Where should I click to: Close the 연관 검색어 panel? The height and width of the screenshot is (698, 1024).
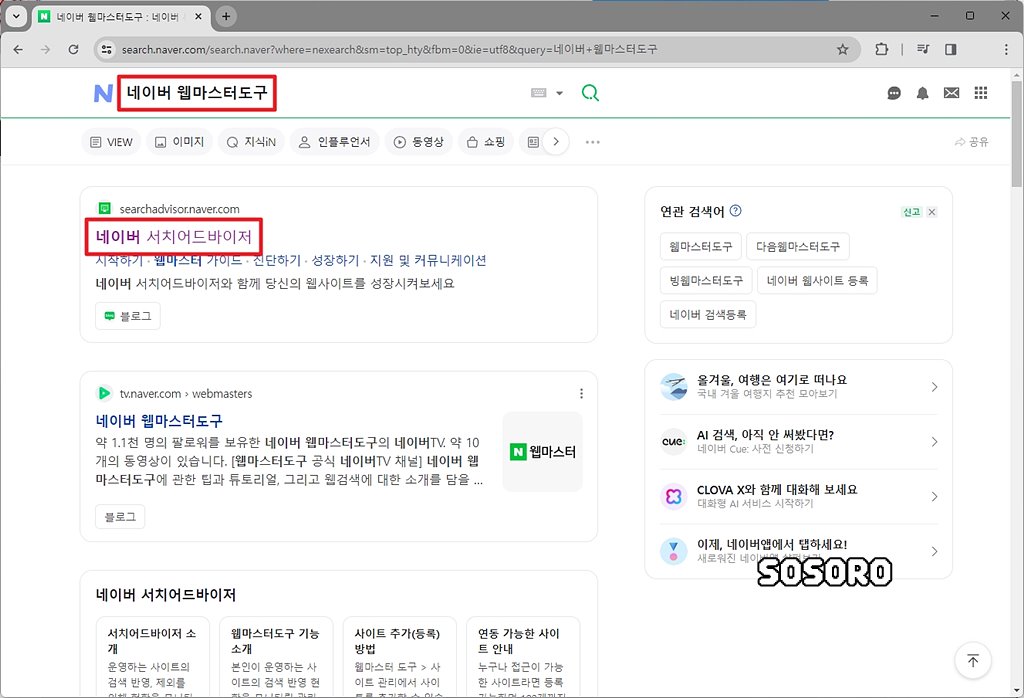(x=932, y=212)
